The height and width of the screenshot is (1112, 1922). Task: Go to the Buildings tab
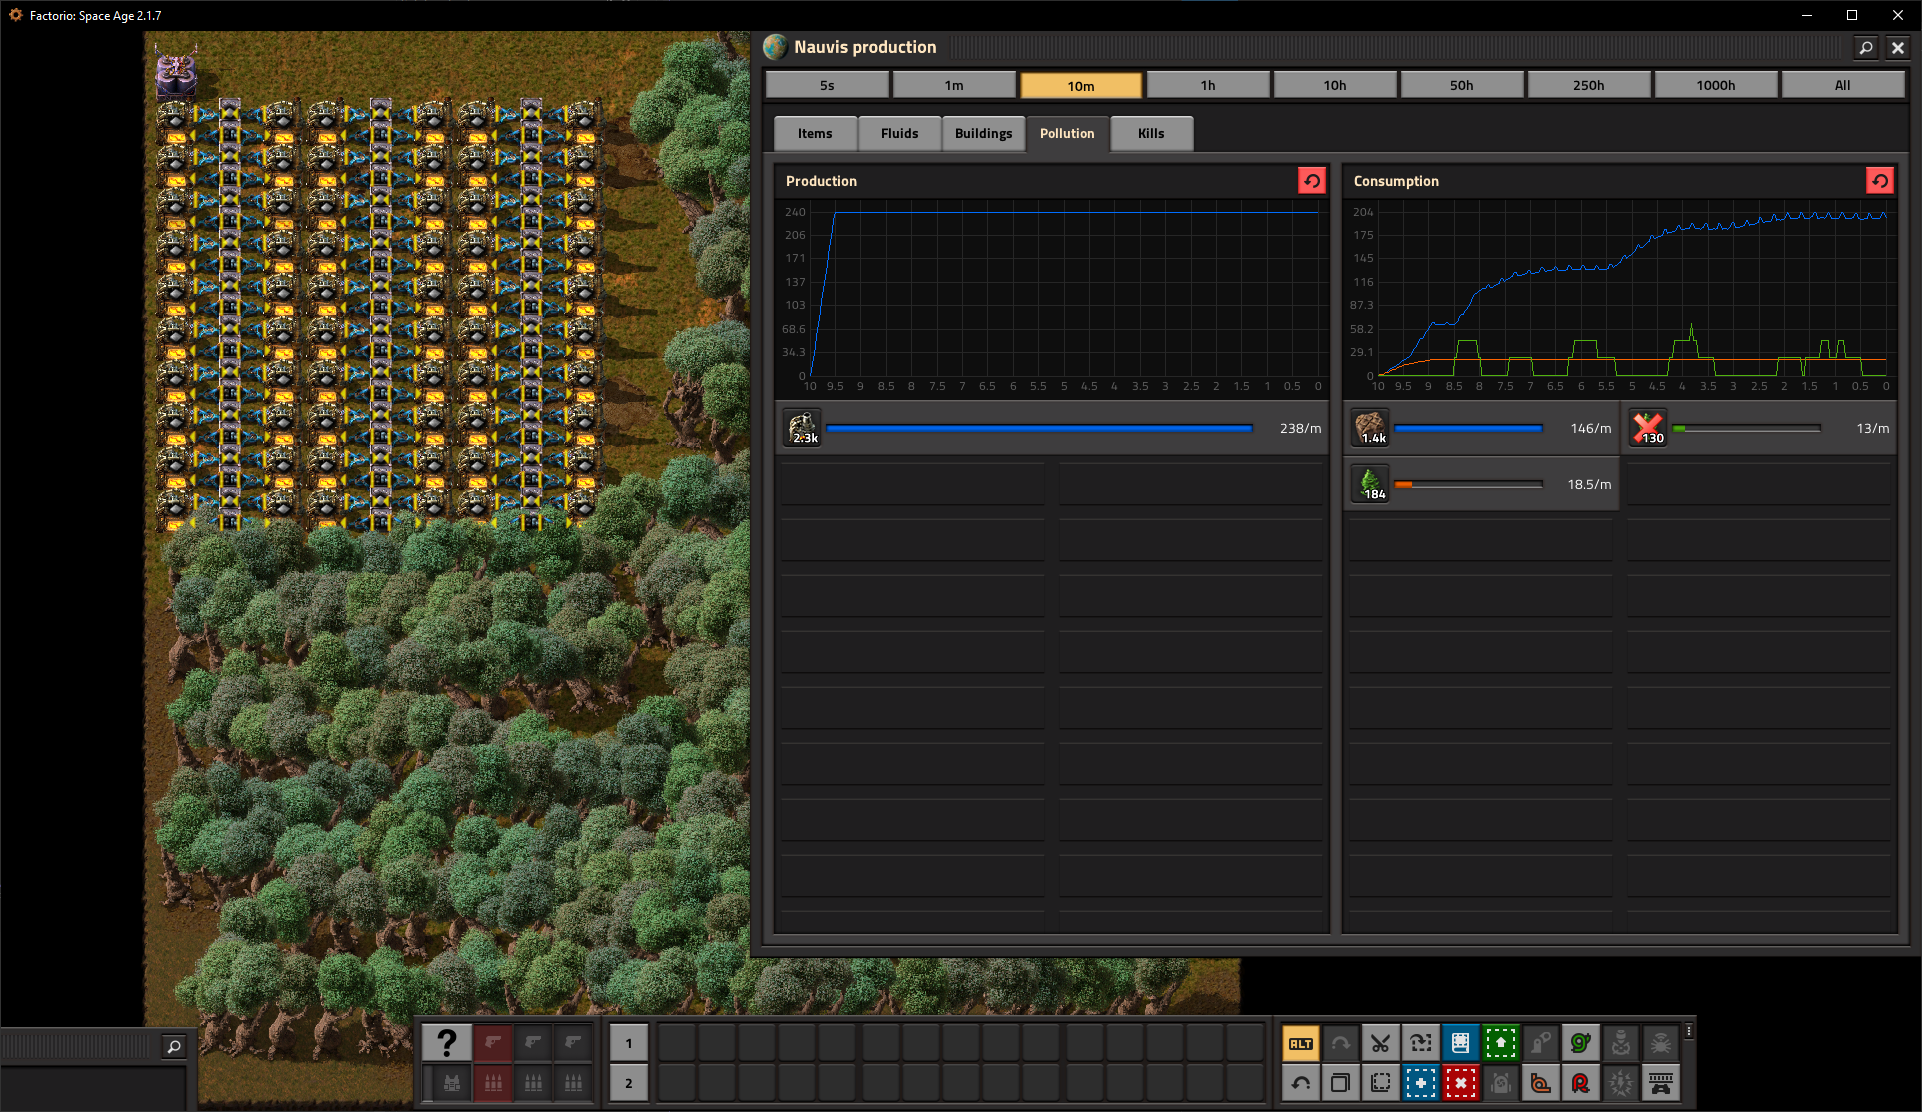click(x=983, y=133)
